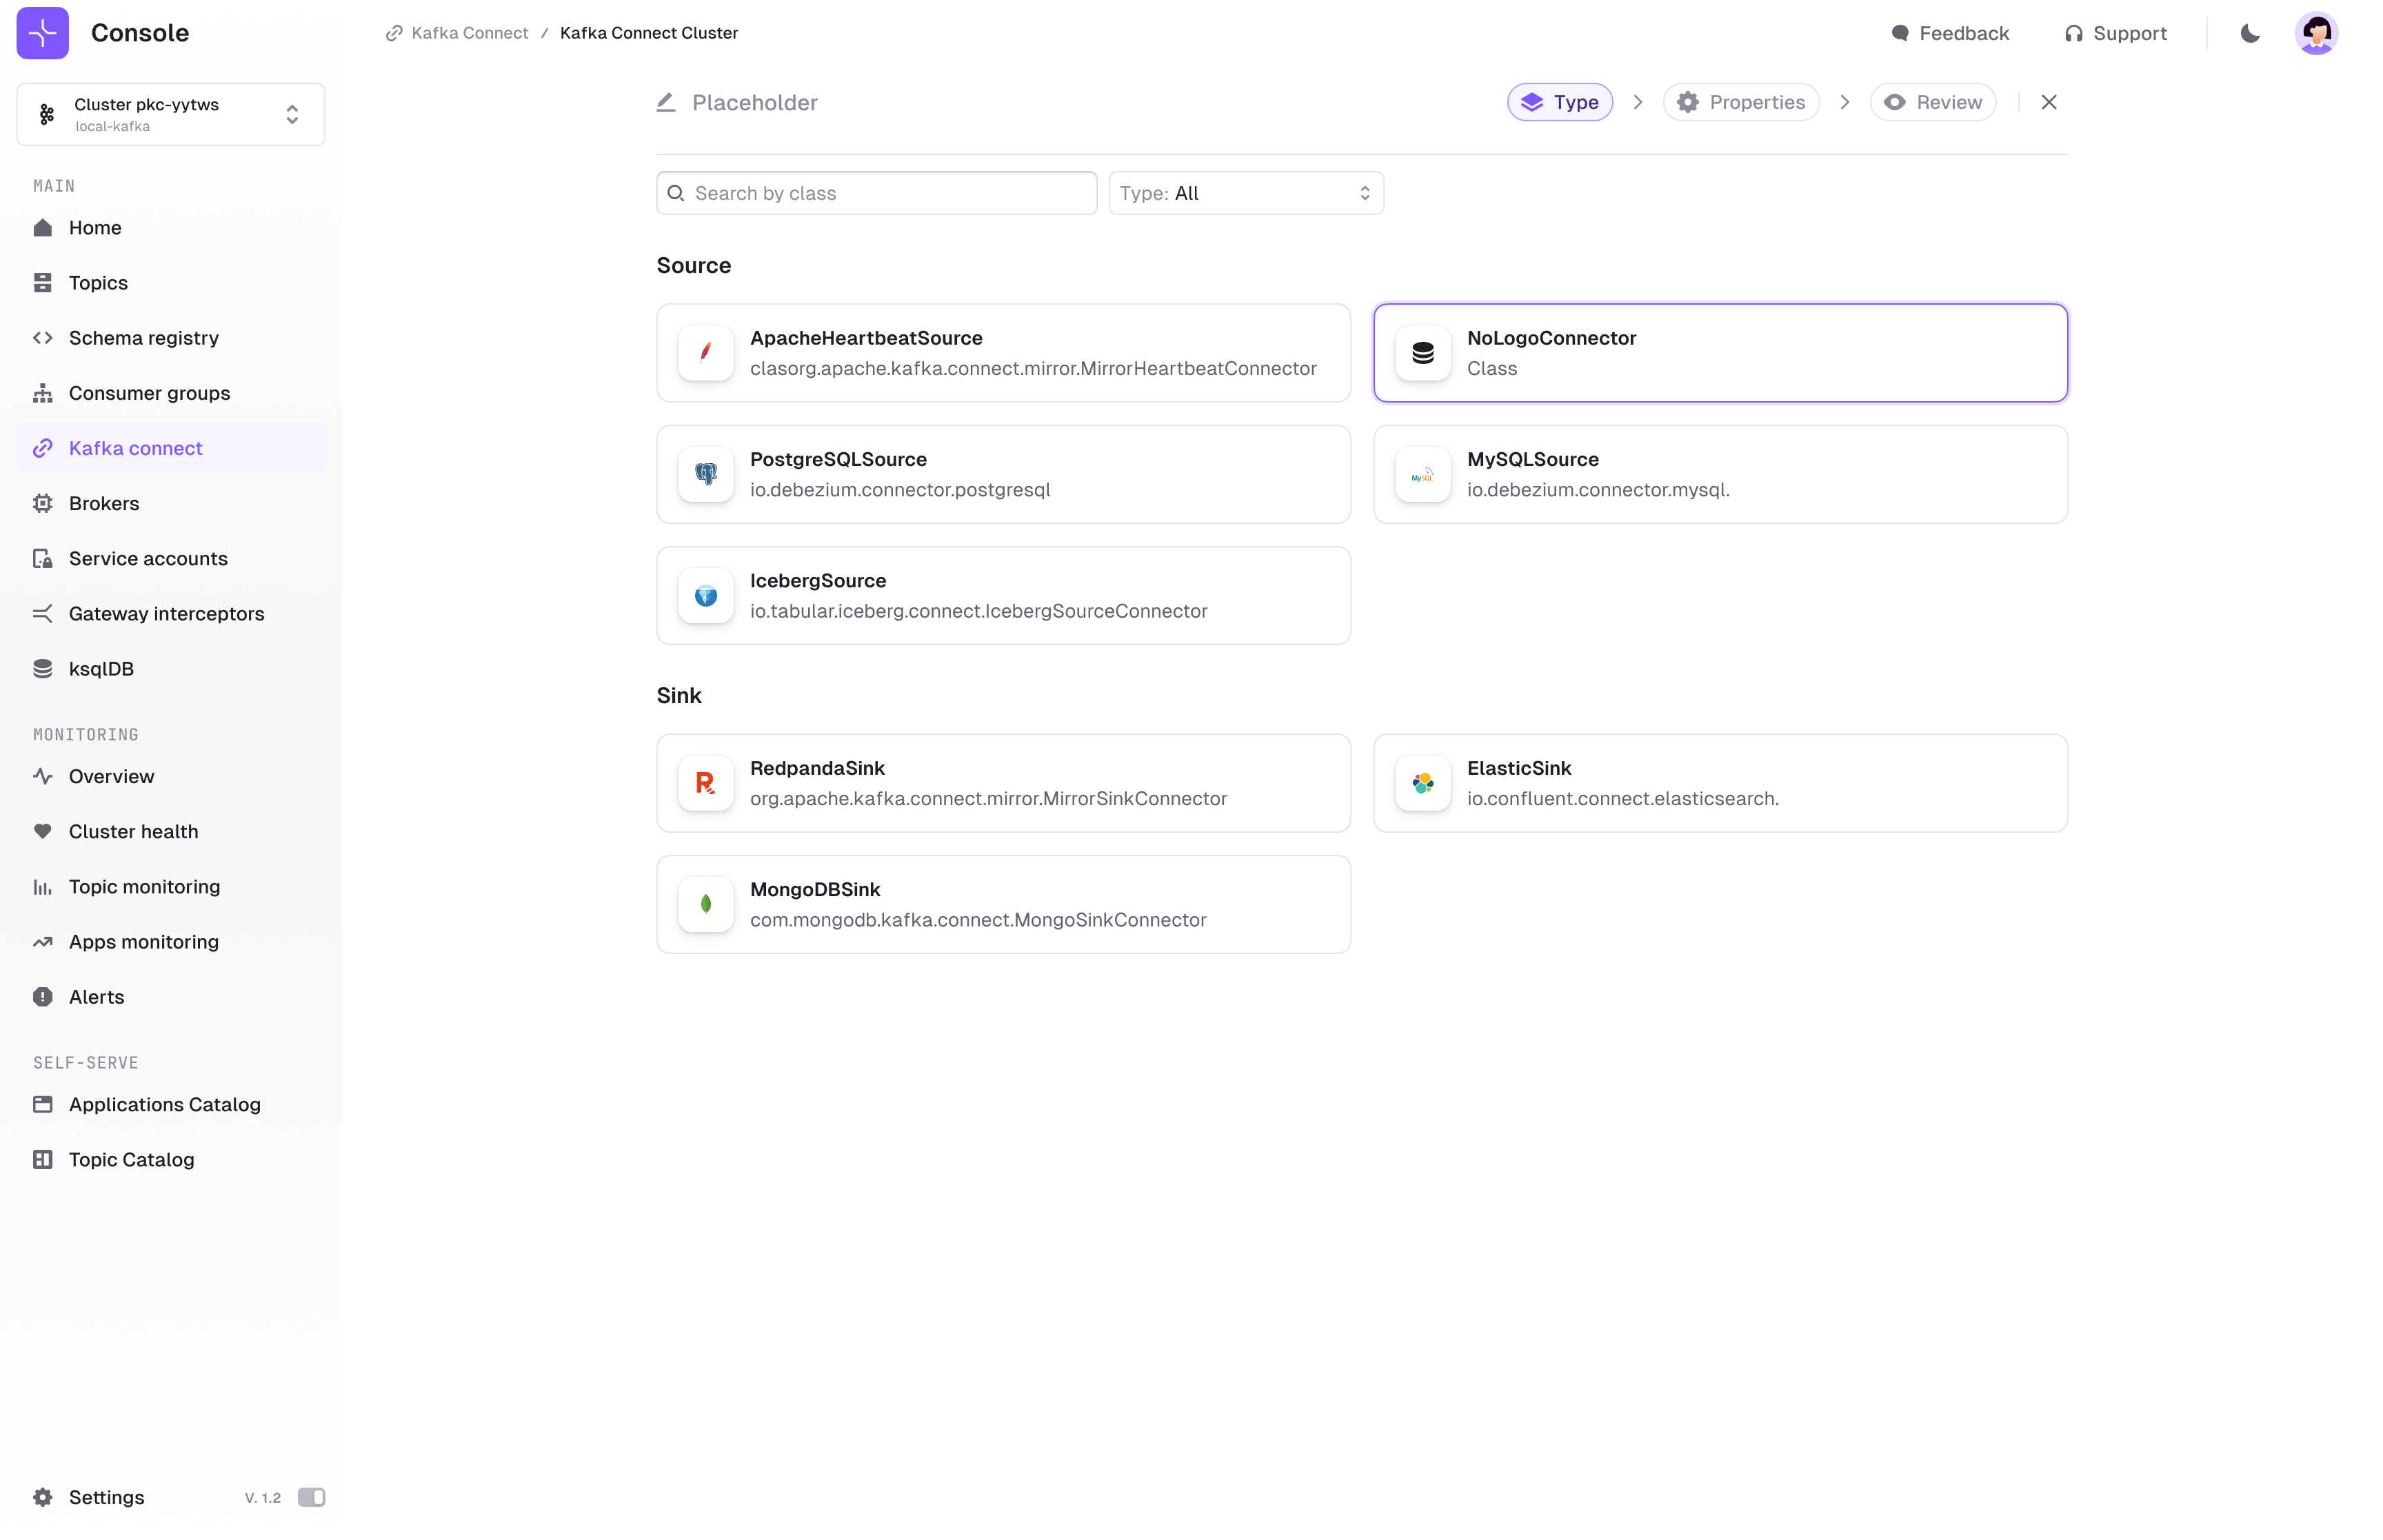Click the Console app logo
Viewport: 2383px width, 1540px height.
(x=42, y=32)
